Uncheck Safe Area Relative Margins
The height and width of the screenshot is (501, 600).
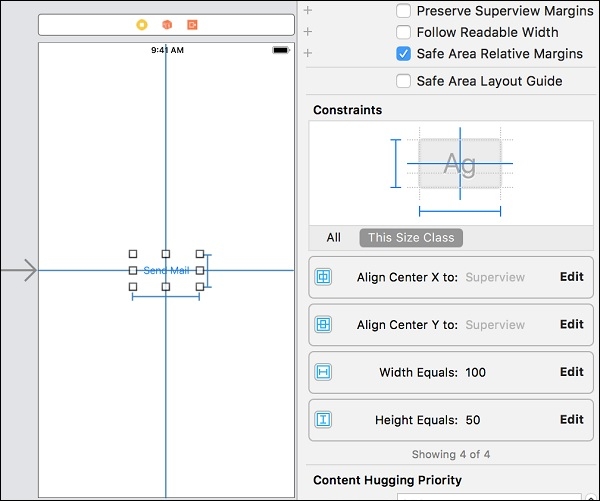(x=403, y=54)
